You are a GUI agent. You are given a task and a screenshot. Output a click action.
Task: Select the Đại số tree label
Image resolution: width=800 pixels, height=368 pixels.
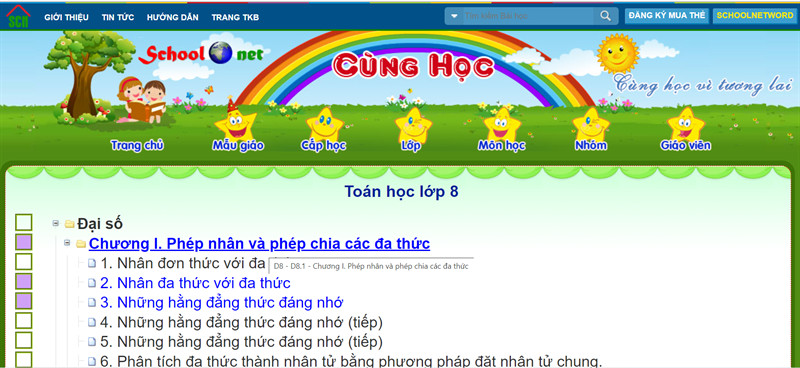100,224
